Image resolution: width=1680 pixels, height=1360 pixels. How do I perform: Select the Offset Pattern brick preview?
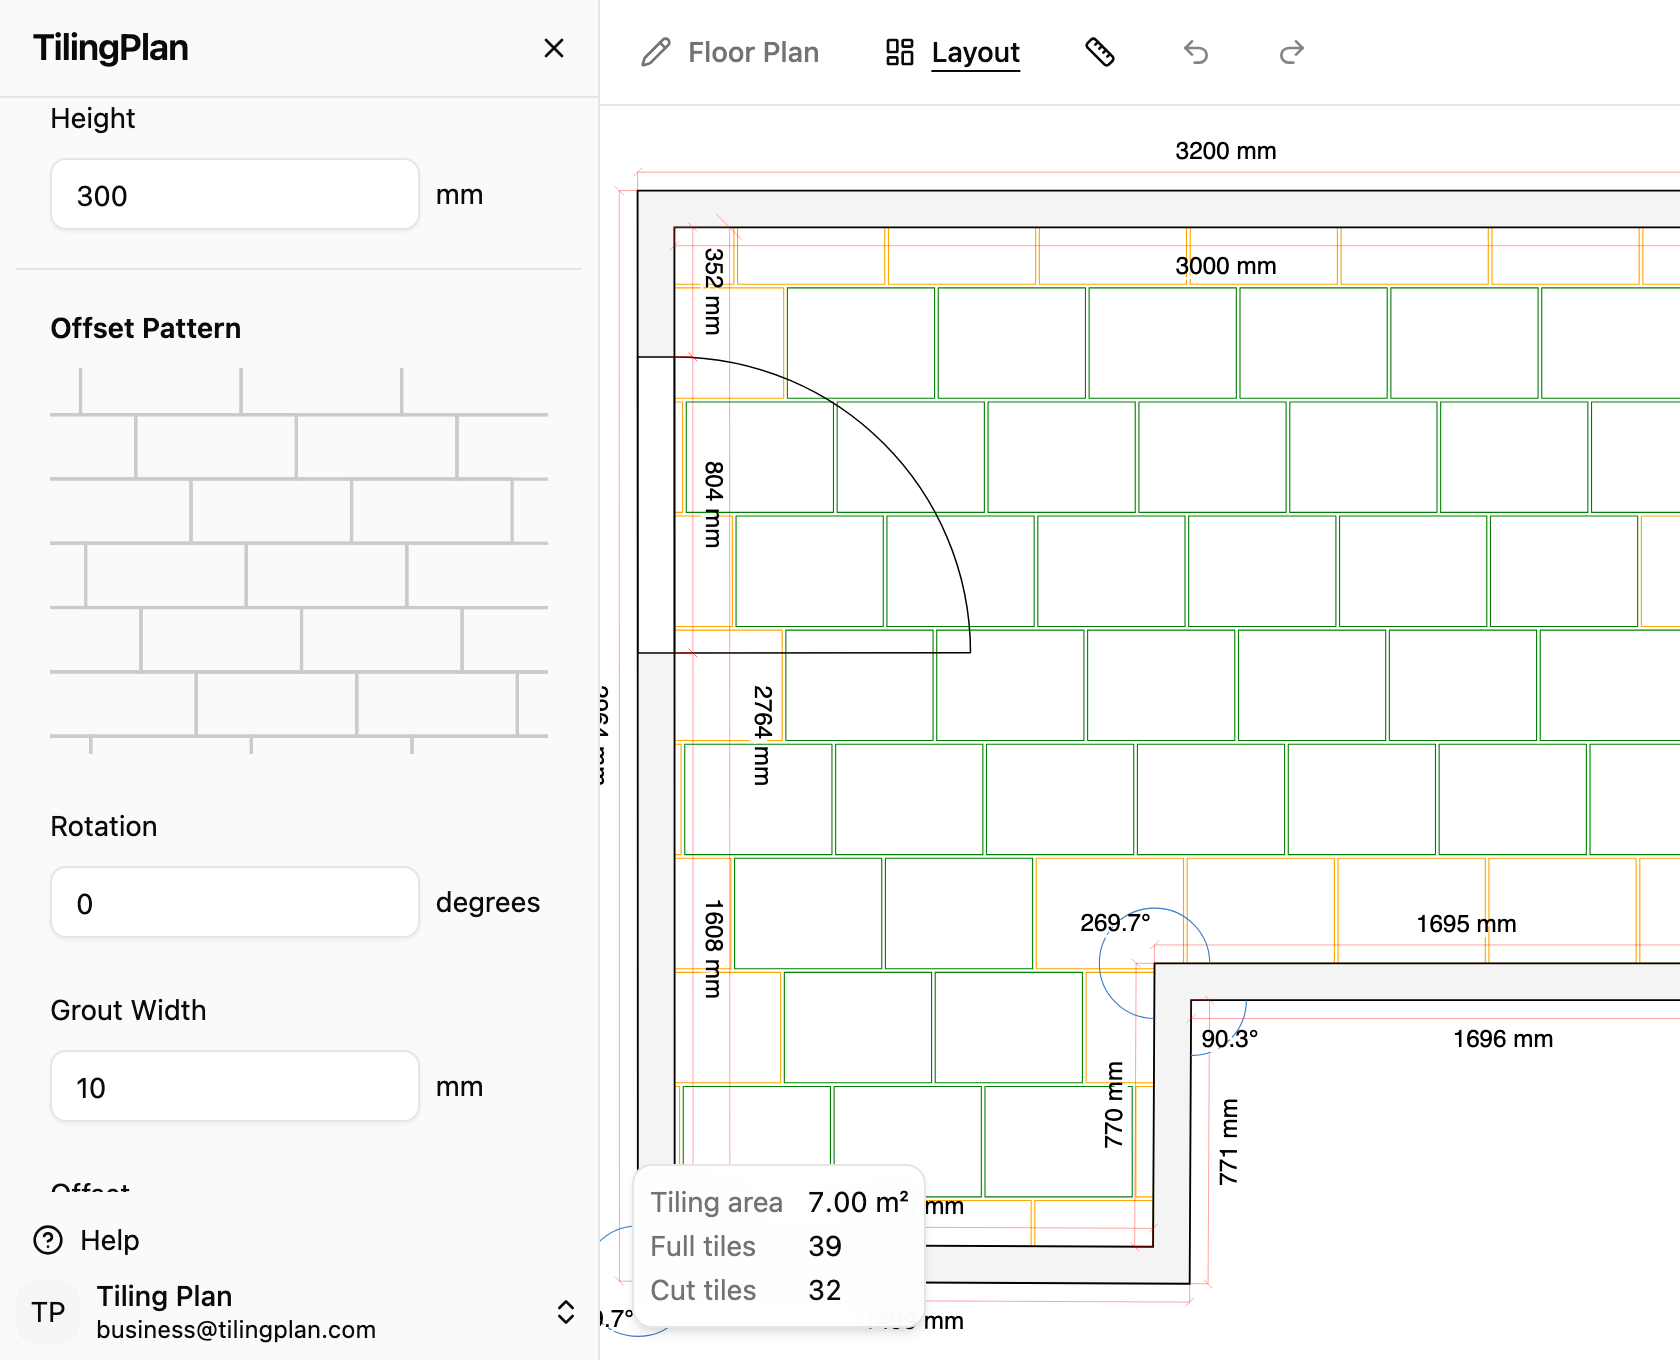(x=299, y=560)
